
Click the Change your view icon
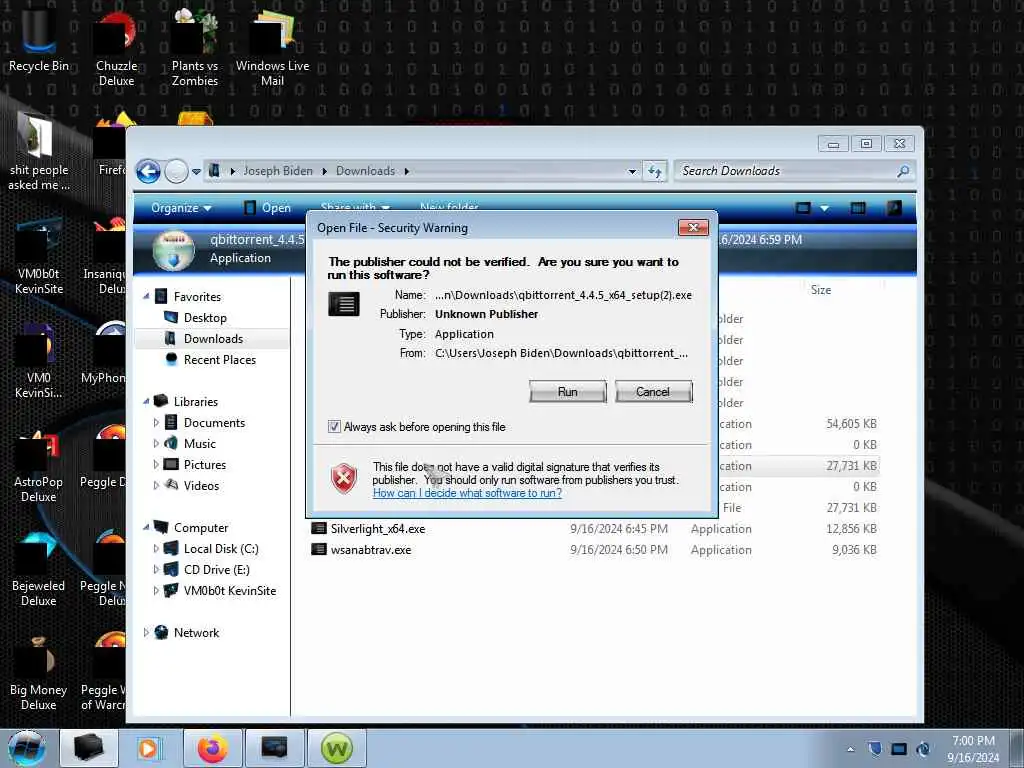[x=803, y=208]
